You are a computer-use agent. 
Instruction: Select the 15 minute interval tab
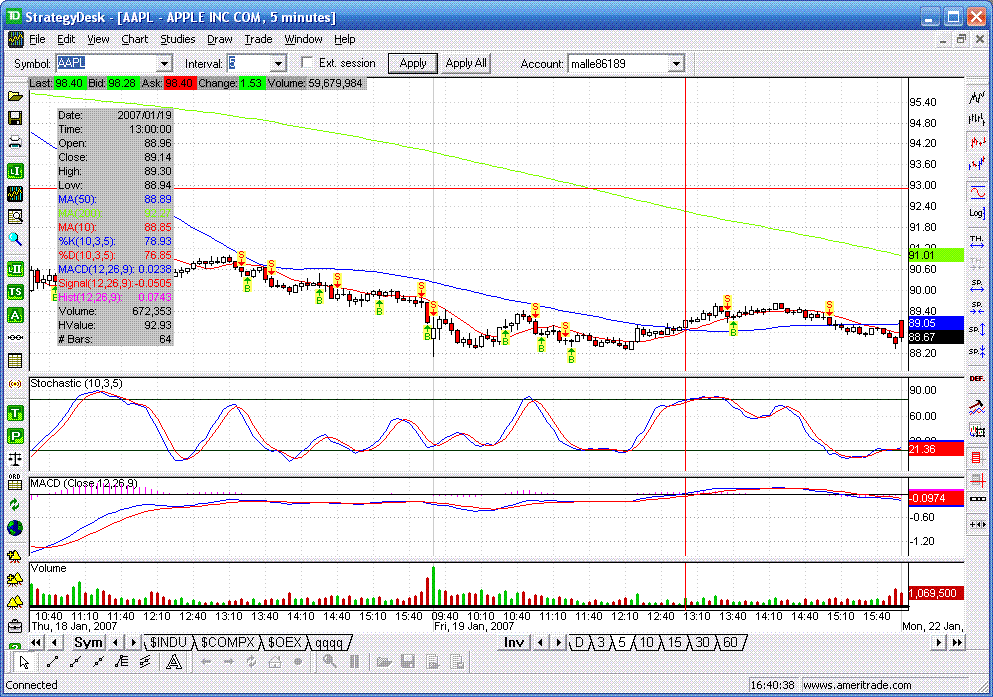(674, 643)
